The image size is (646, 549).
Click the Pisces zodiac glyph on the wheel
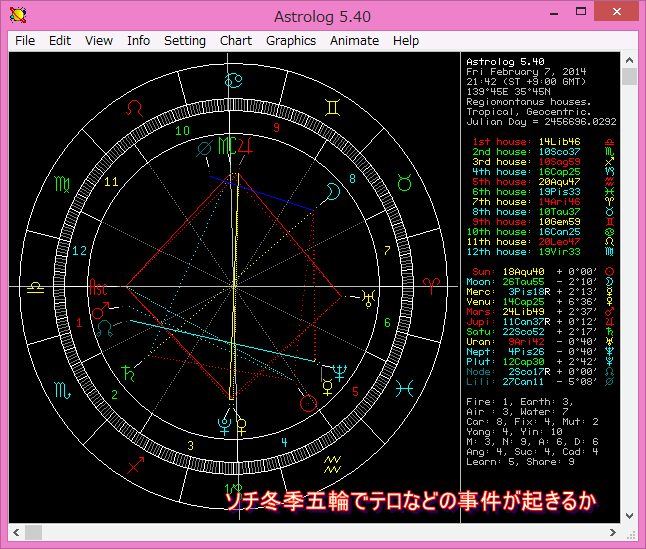pos(404,388)
